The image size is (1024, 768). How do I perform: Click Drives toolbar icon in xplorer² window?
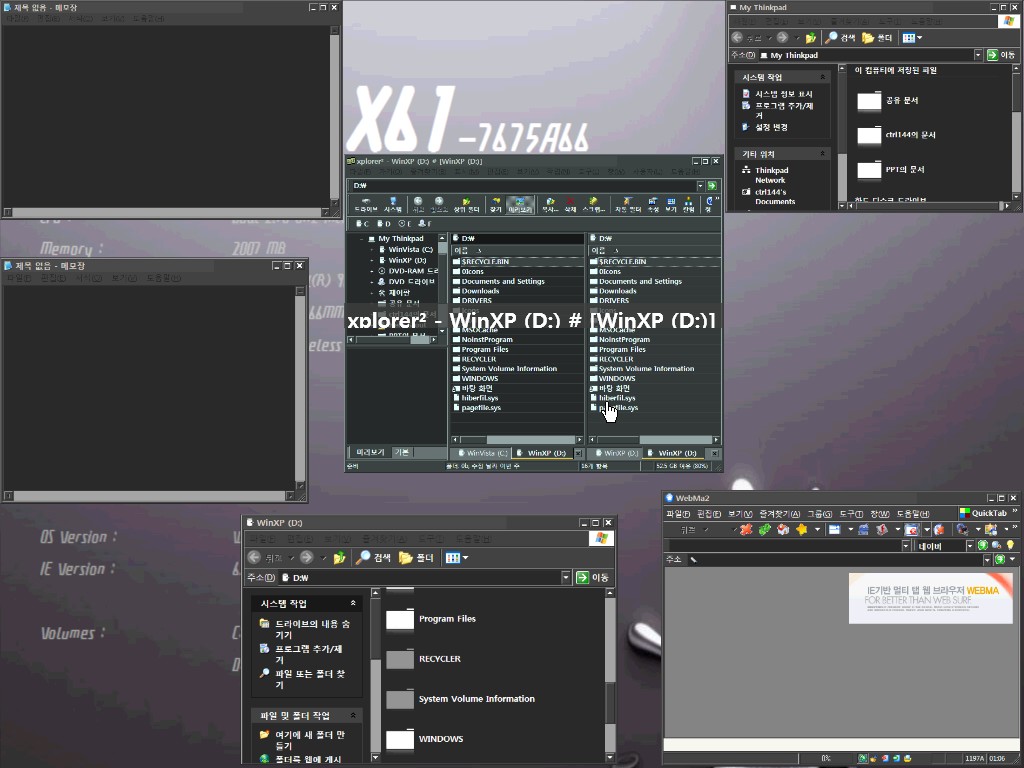[x=366, y=204]
